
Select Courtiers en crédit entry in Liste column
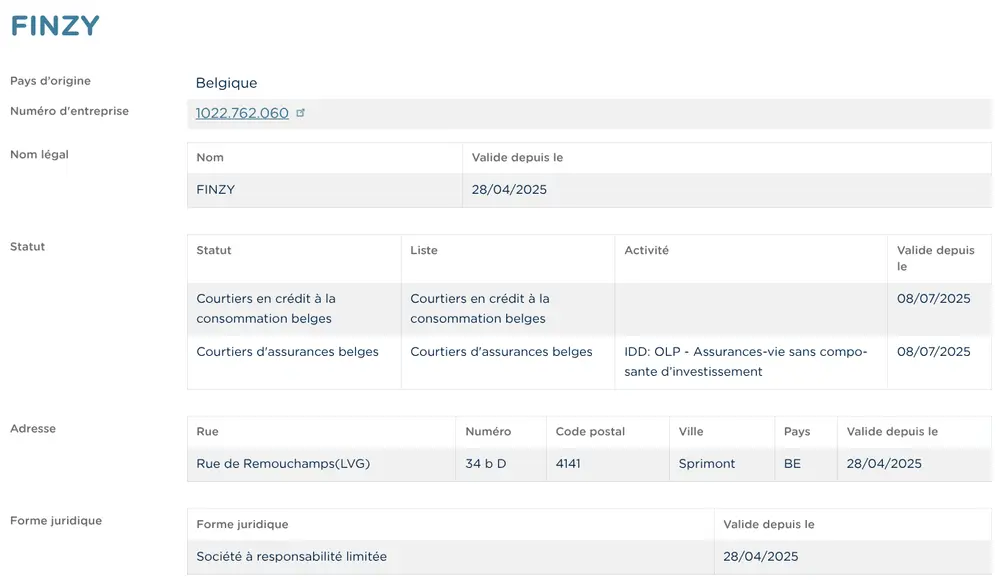pyautogui.click(x=480, y=308)
